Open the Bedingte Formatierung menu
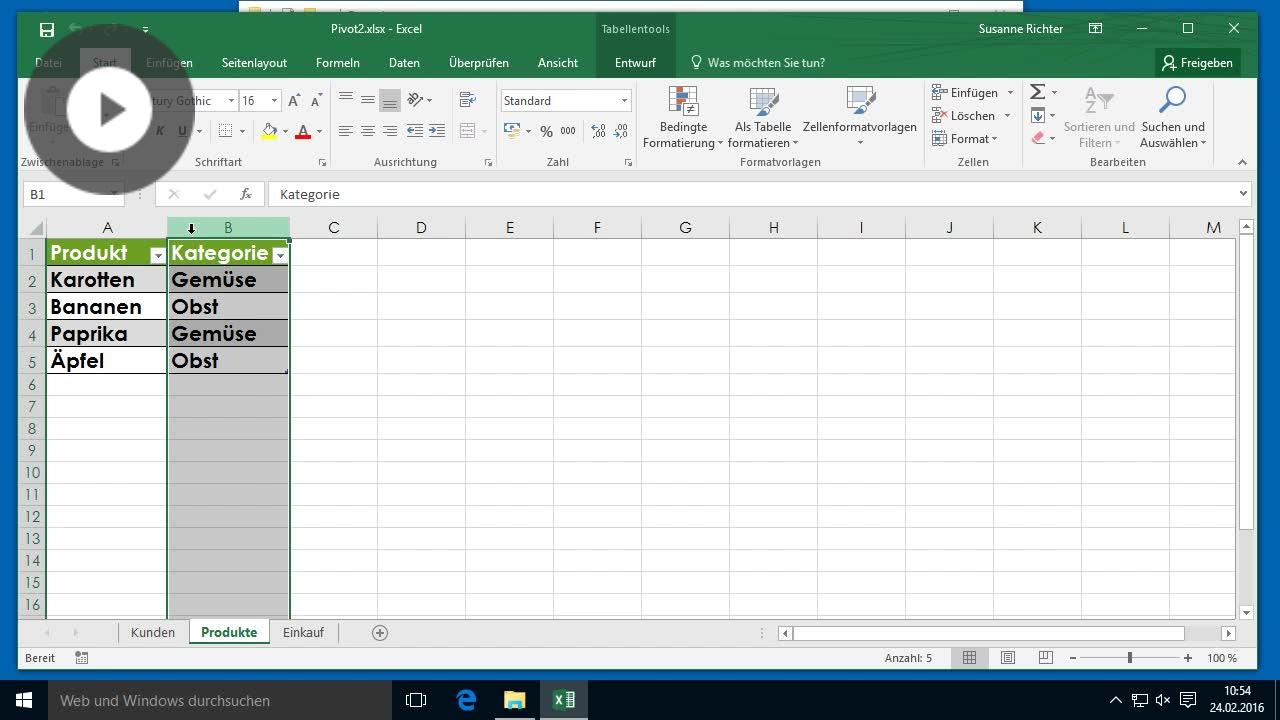The height and width of the screenshot is (720, 1280). 683,118
